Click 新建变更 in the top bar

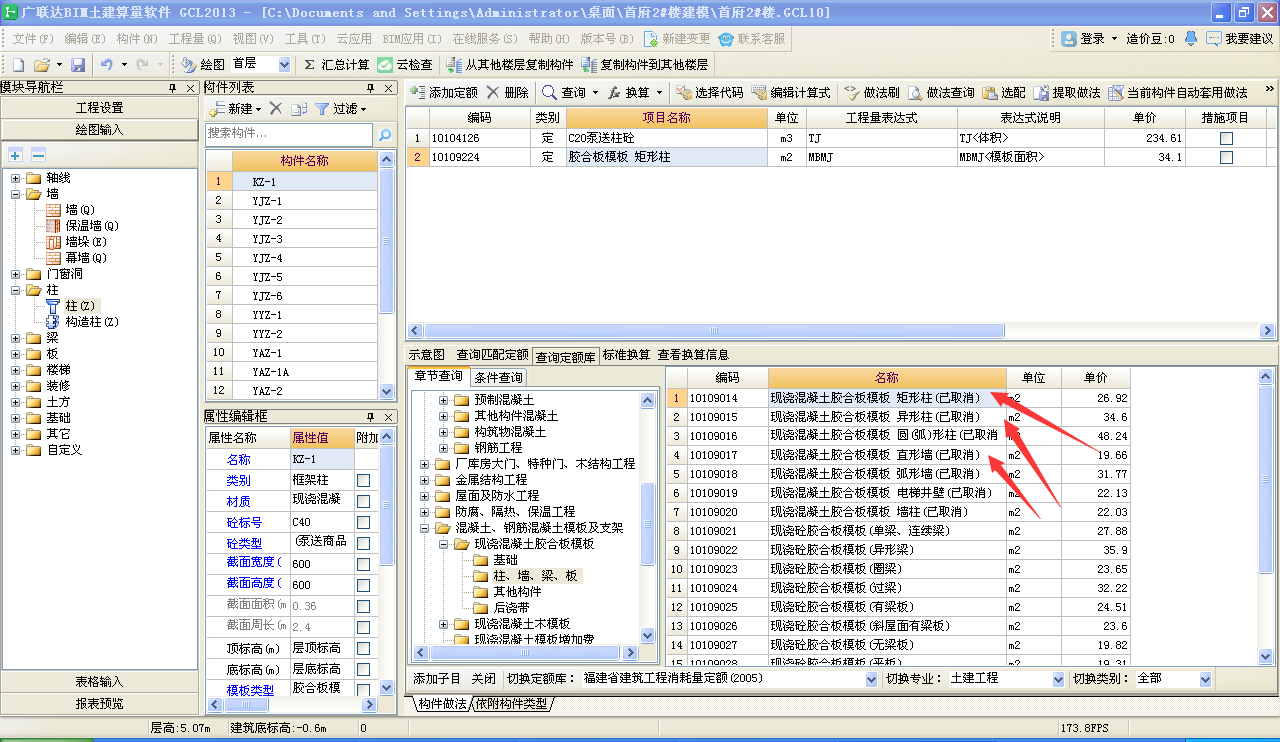tap(677, 38)
